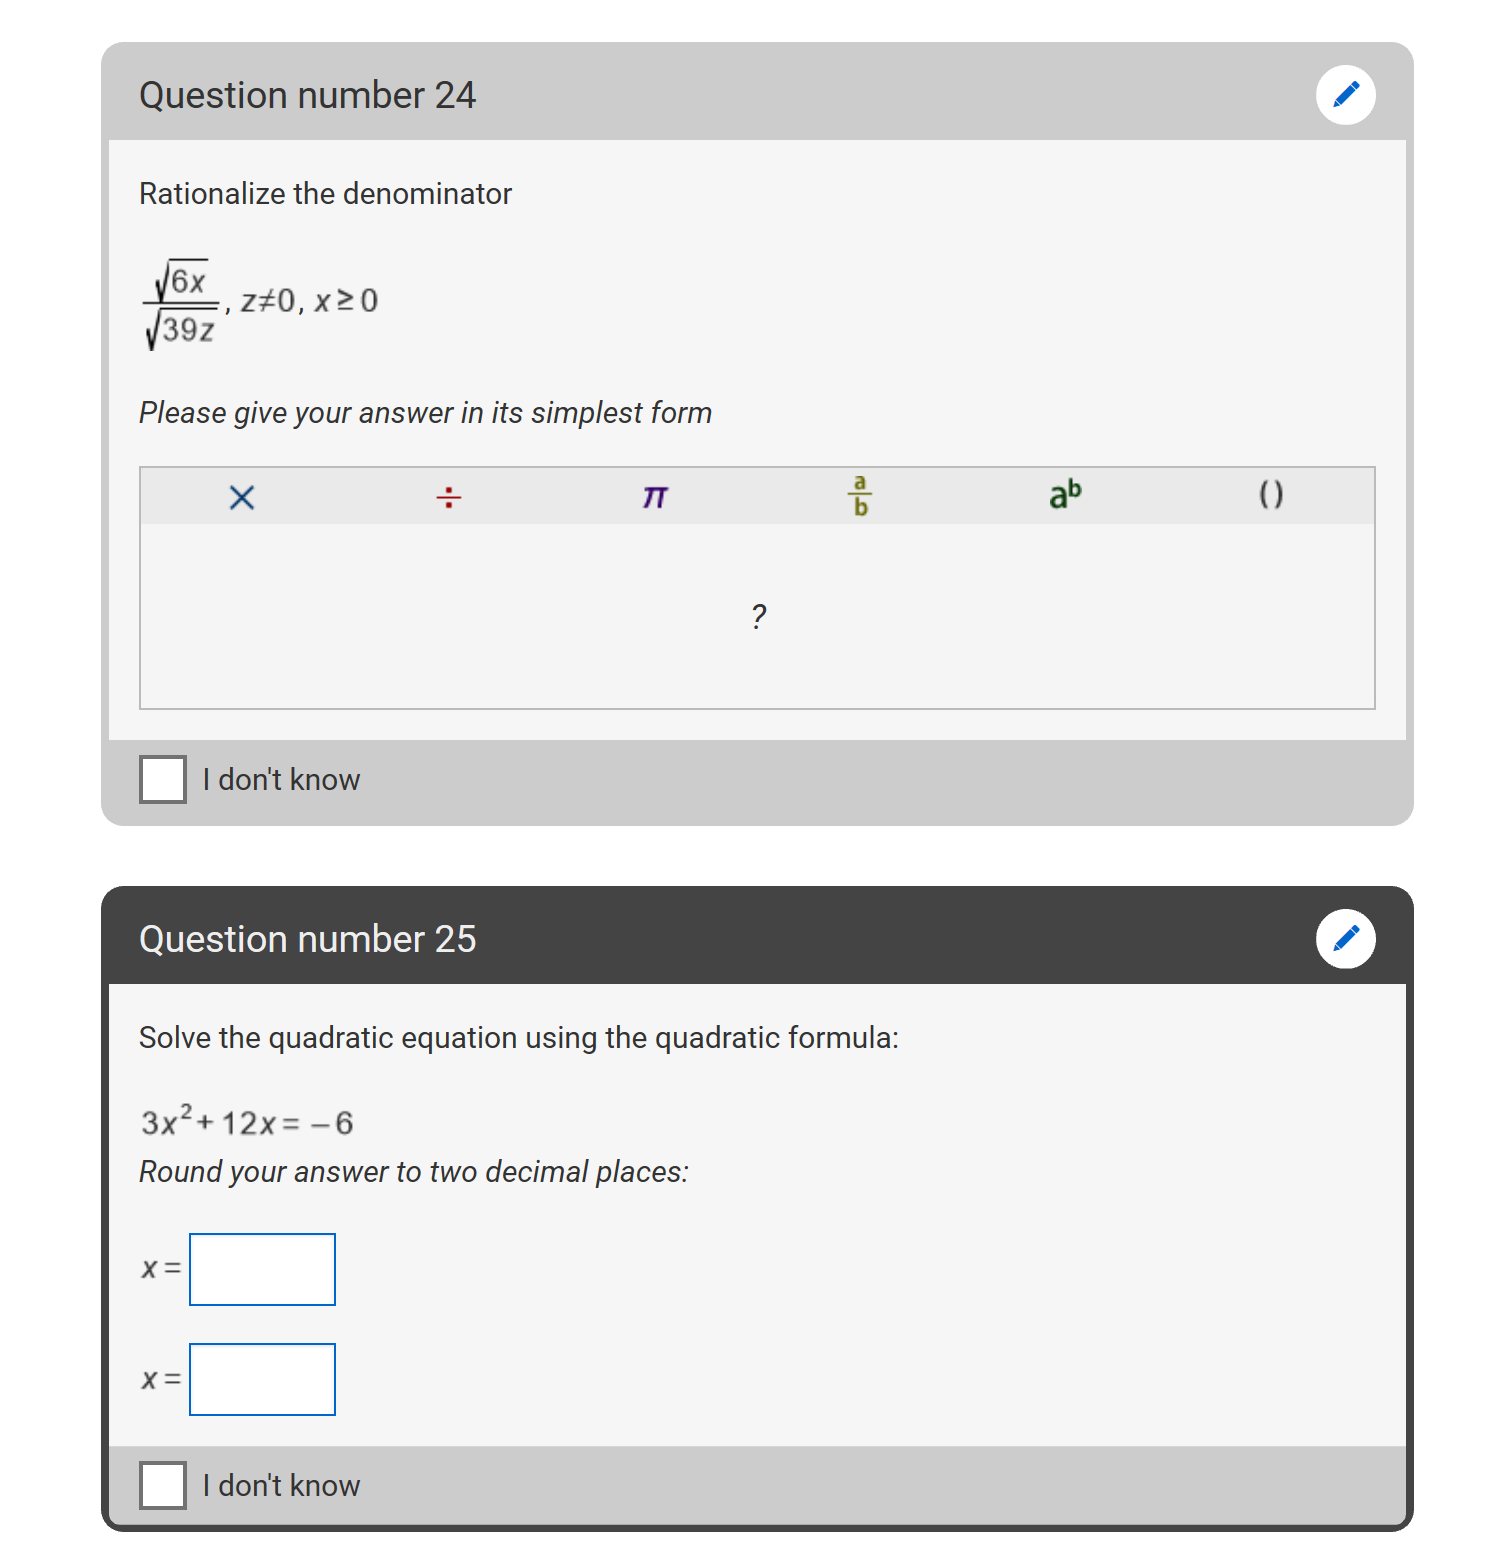Click the second x = answer box
Viewport: 1492px width, 1564px height.
click(263, 1379)
